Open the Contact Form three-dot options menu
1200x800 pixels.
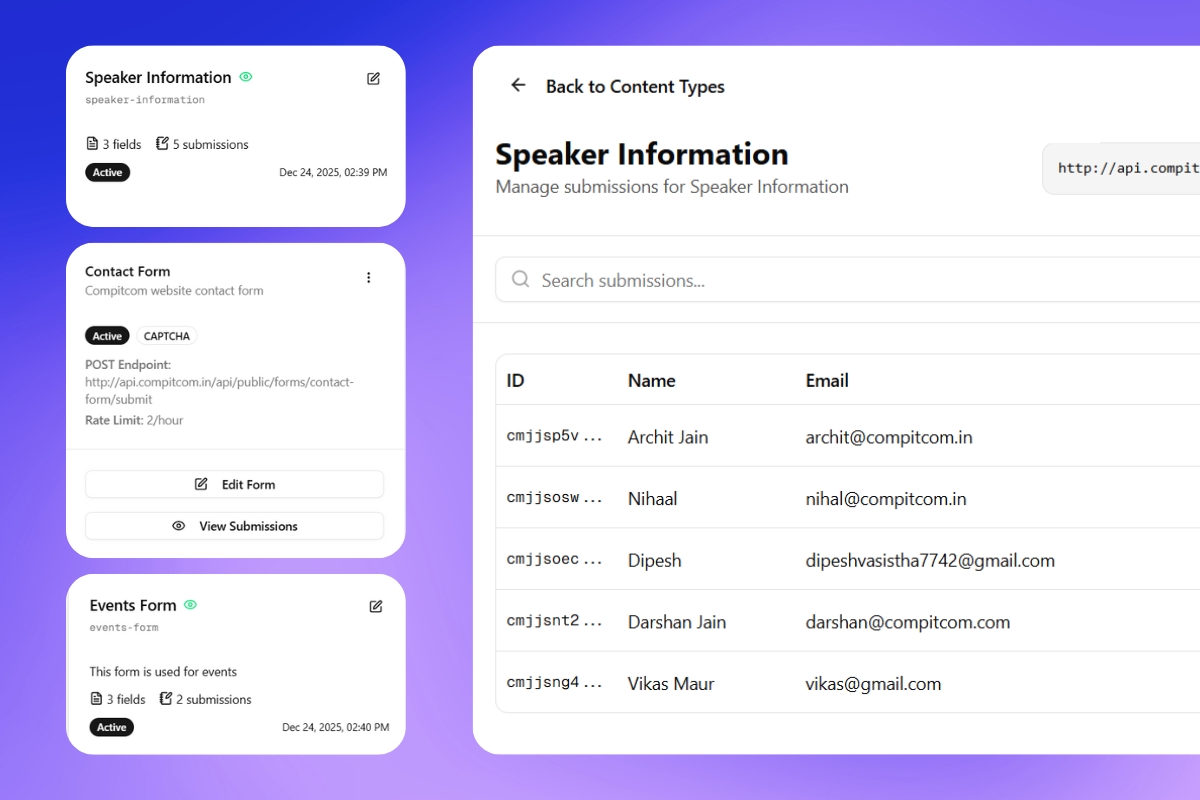pos(368,277)
